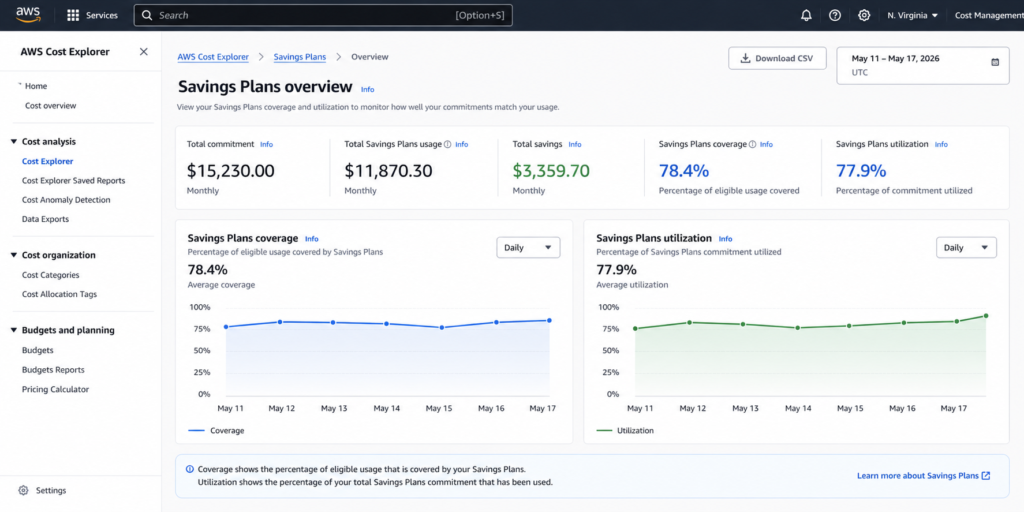Viewport: 1024px width, 512px height.
Task: Open Cost Explorer Saved Reports
Action: coord(73,181)
